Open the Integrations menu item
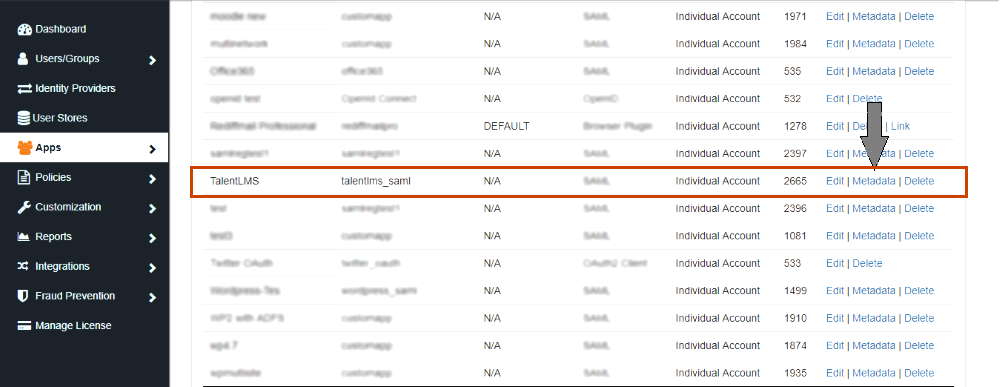The image size is (1000, 387). pos(62,267)
